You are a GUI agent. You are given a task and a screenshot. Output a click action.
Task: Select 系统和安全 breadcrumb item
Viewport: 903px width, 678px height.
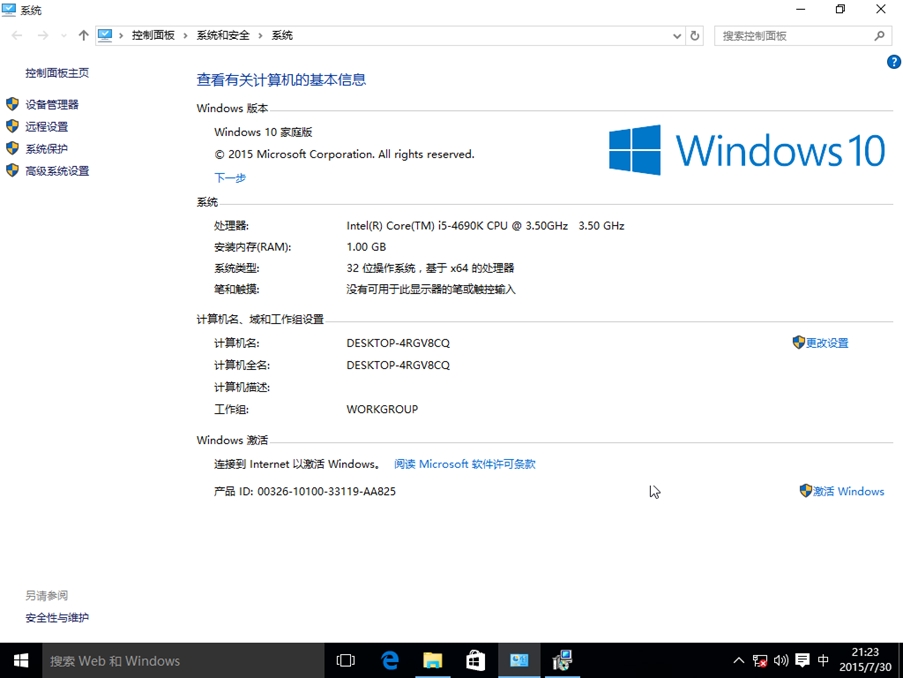(x=223, y=36)
